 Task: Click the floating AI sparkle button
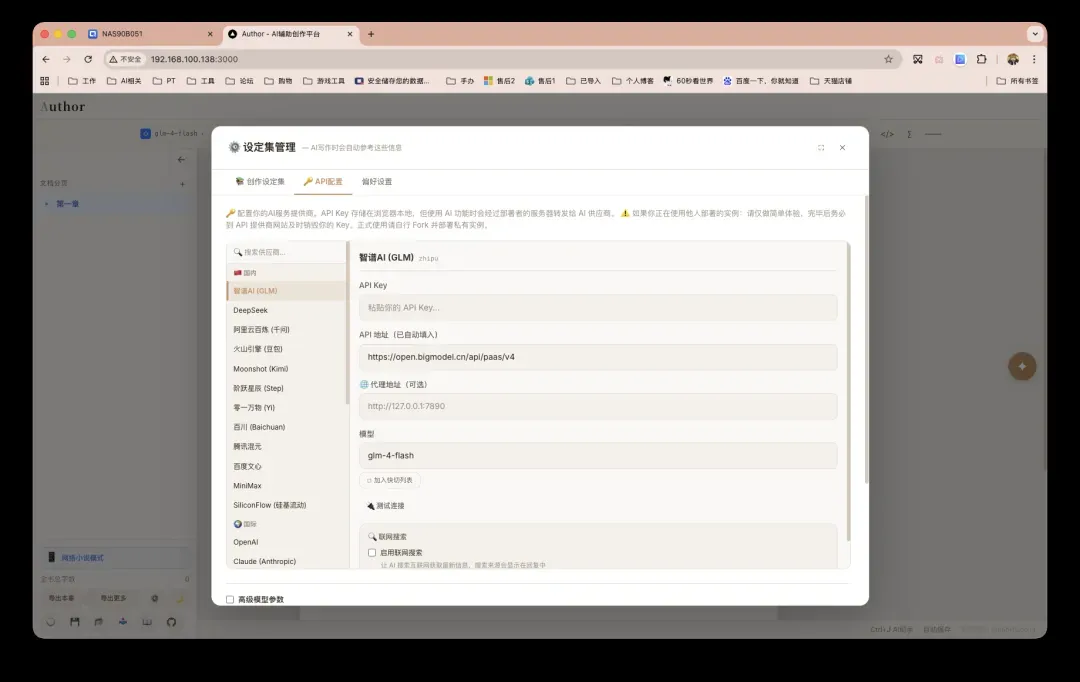click(1021, 366)
